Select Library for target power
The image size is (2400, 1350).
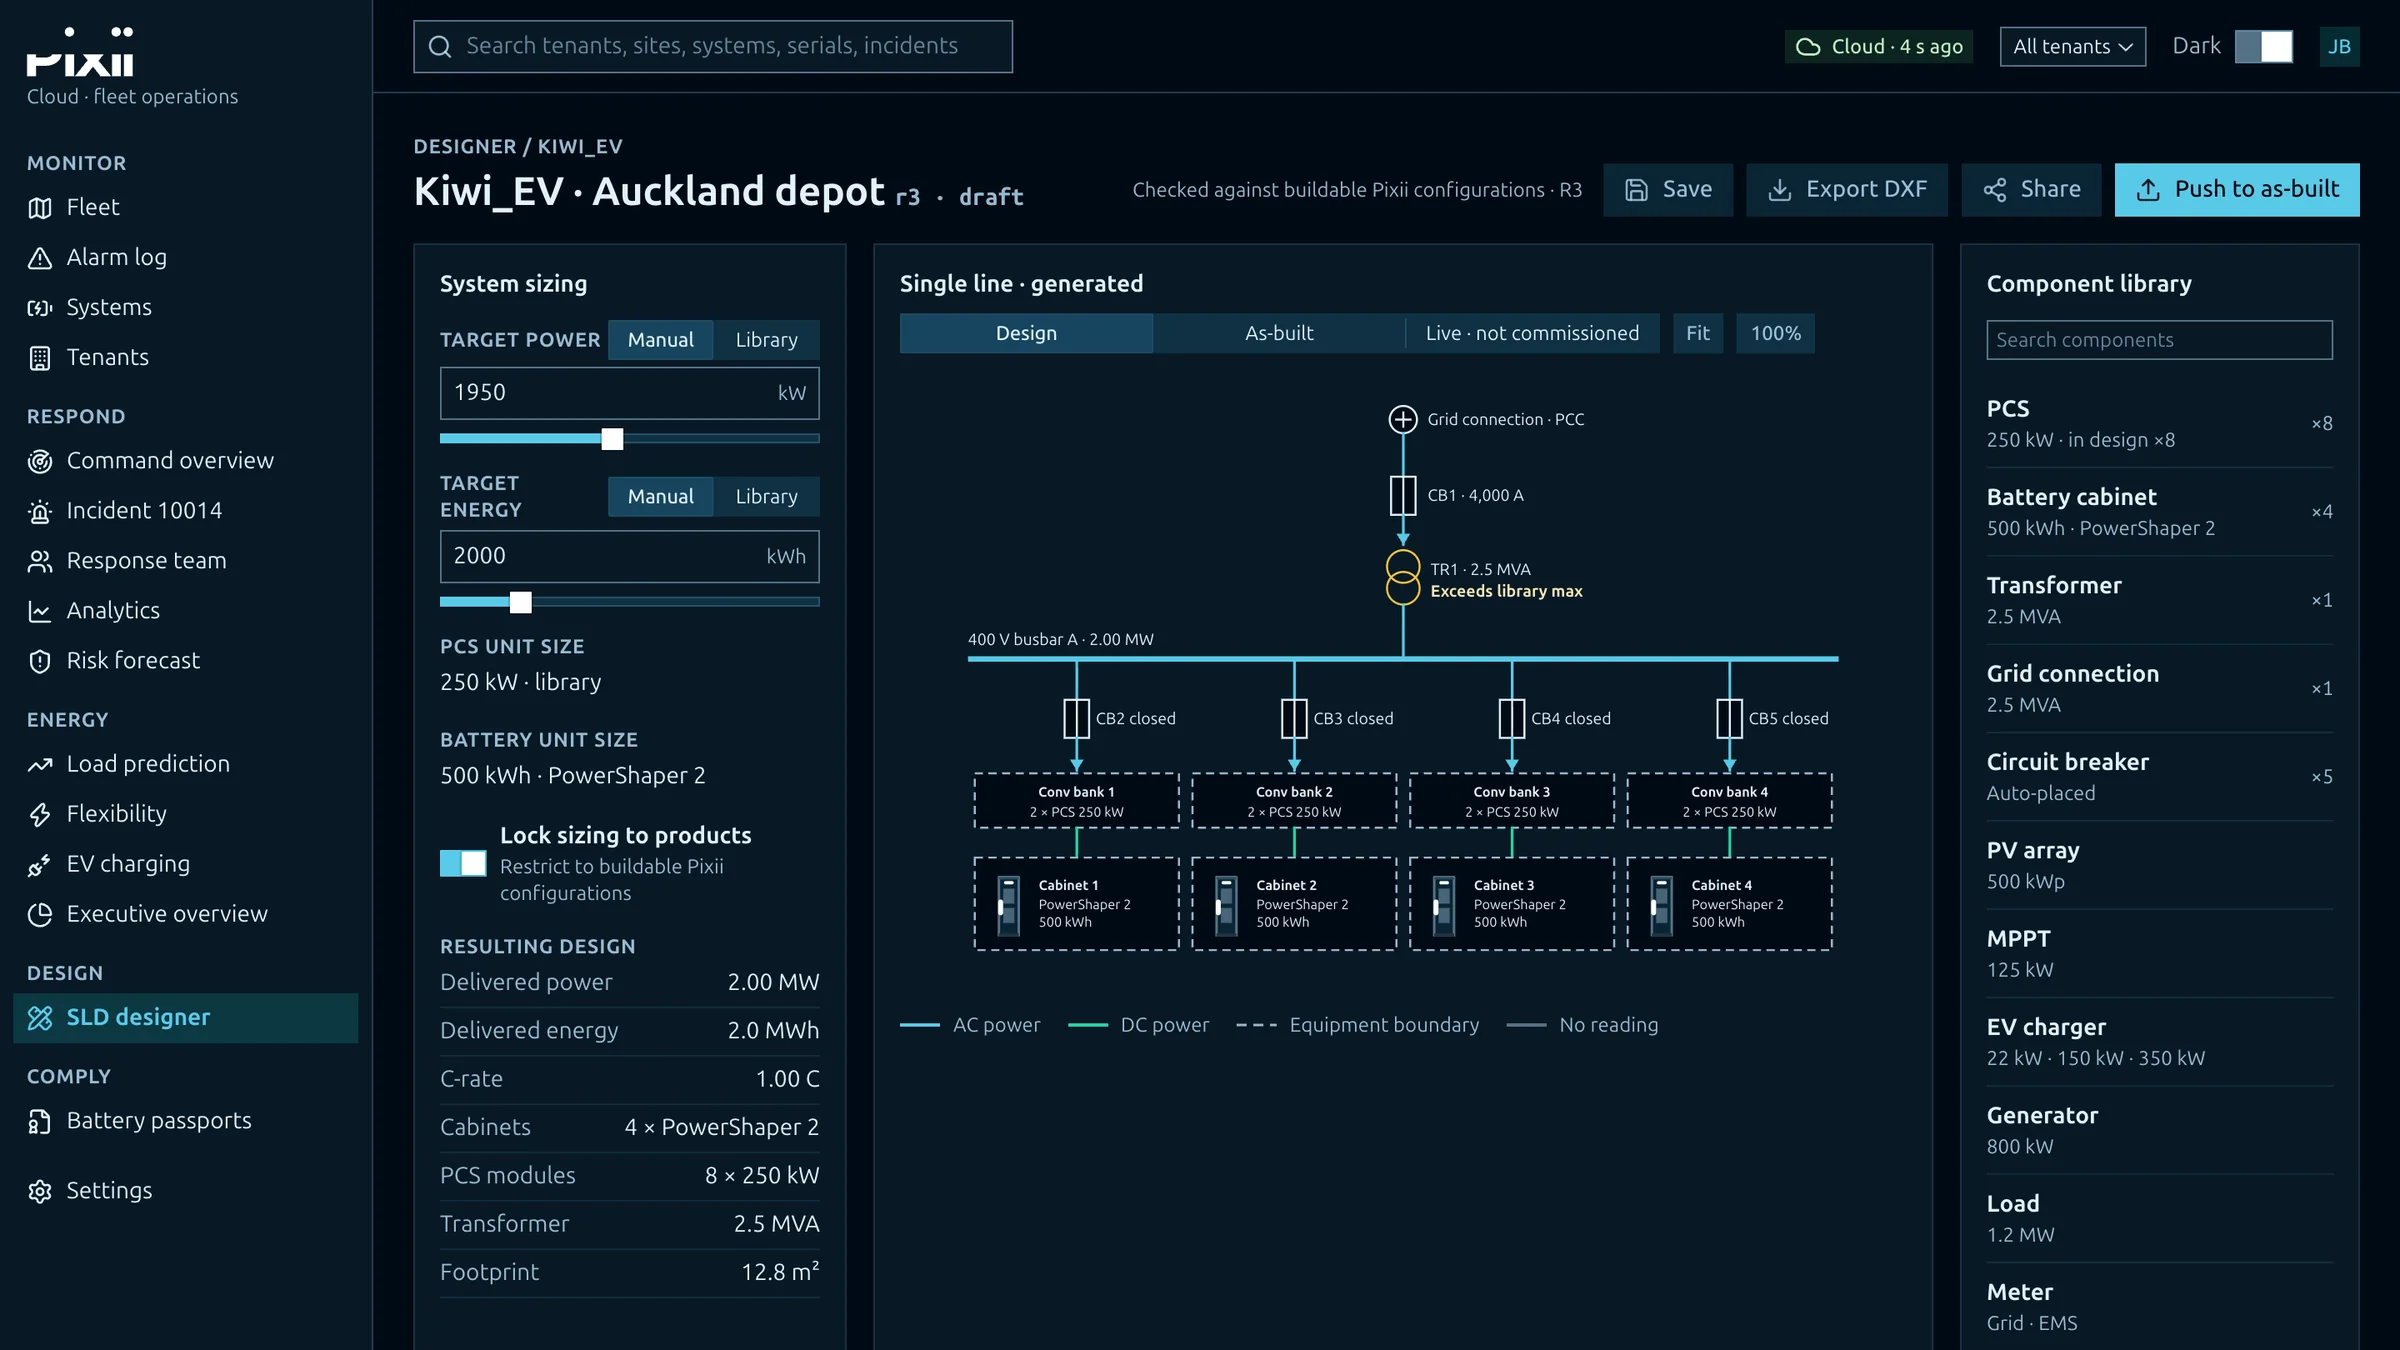coord(766,340)
